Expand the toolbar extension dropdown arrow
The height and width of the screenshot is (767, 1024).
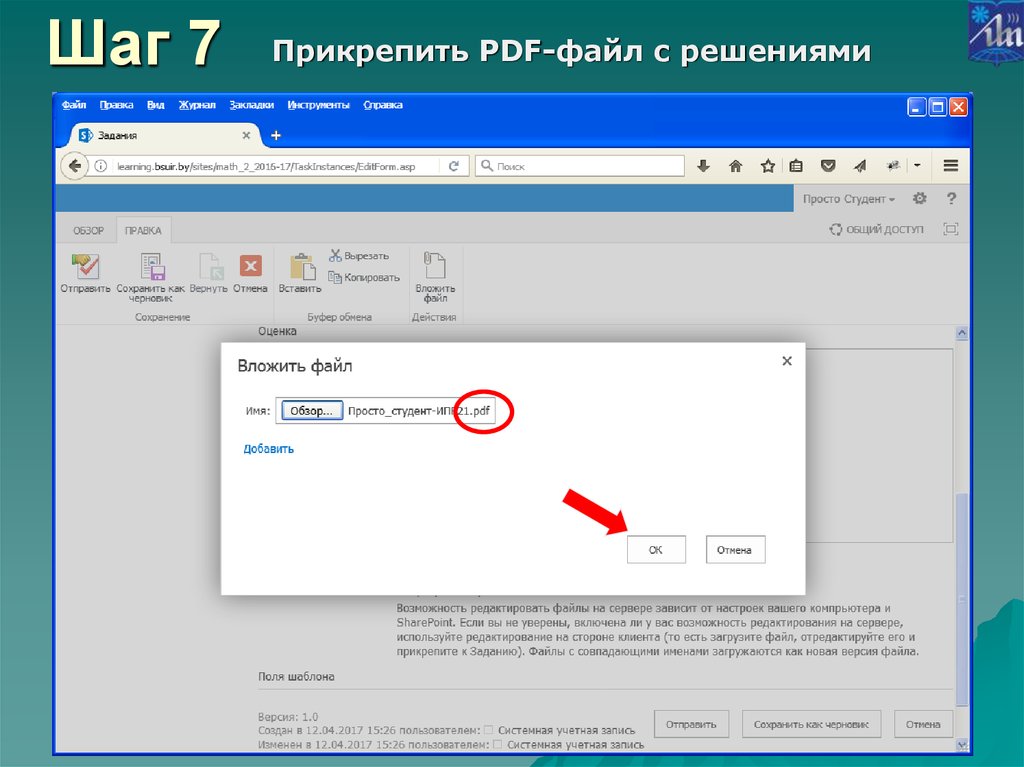(x=917, y=166)
